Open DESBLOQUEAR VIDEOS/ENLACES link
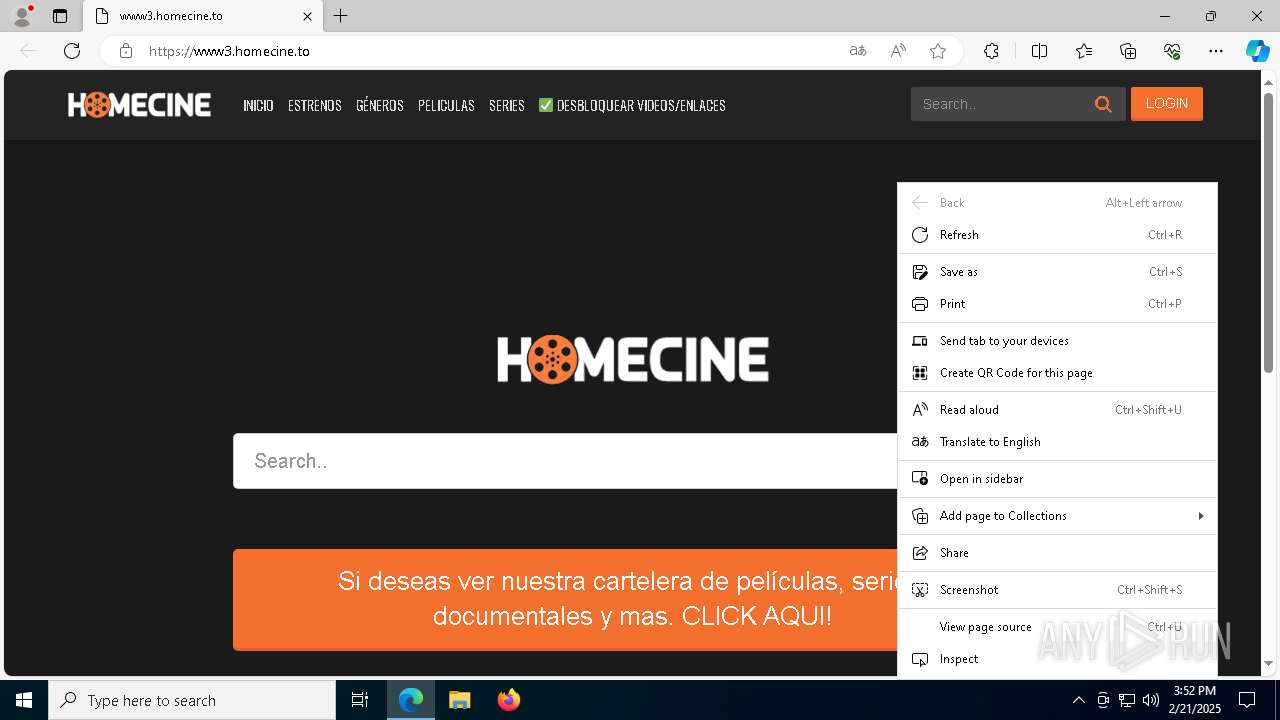Image resolution: width=1280 pixels, height=720 pixels. point(632,105)
